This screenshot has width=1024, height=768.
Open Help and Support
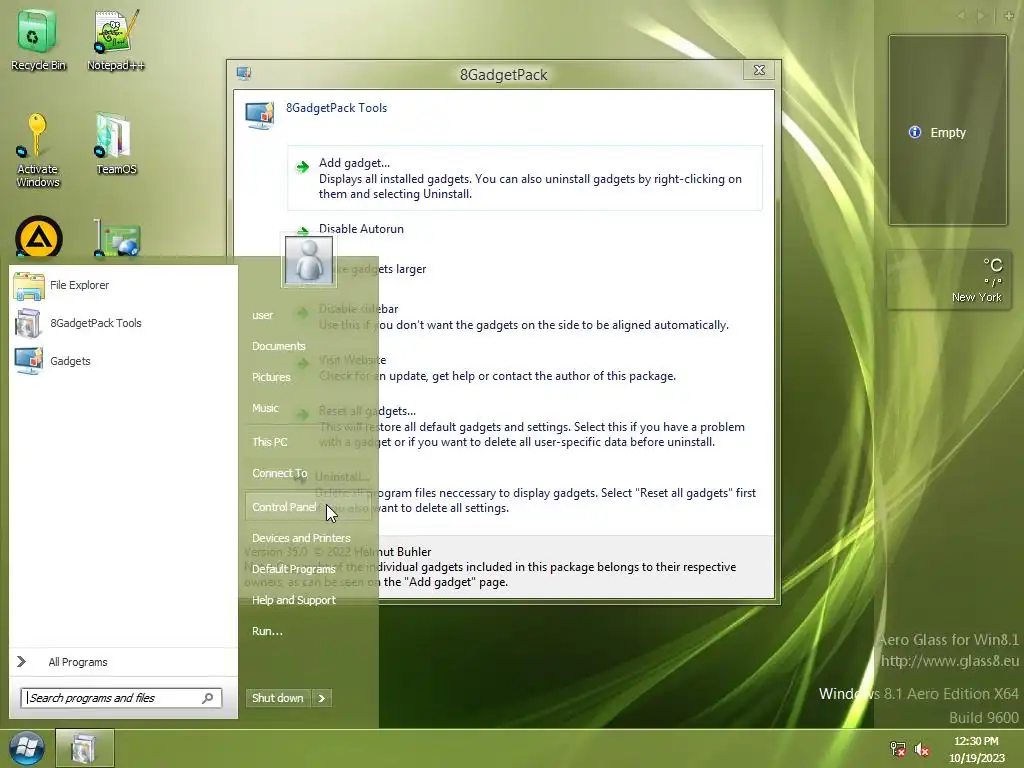tap(294, 600)
